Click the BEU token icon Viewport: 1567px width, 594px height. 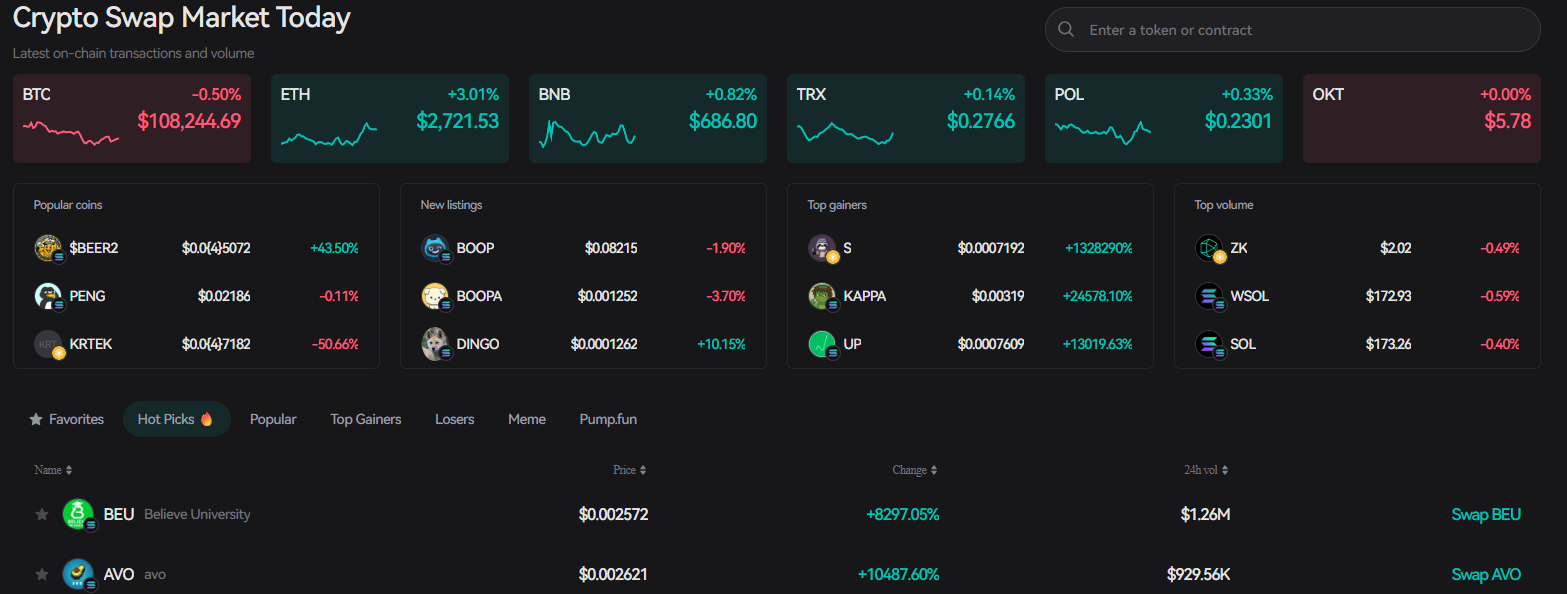coord(78,514)
